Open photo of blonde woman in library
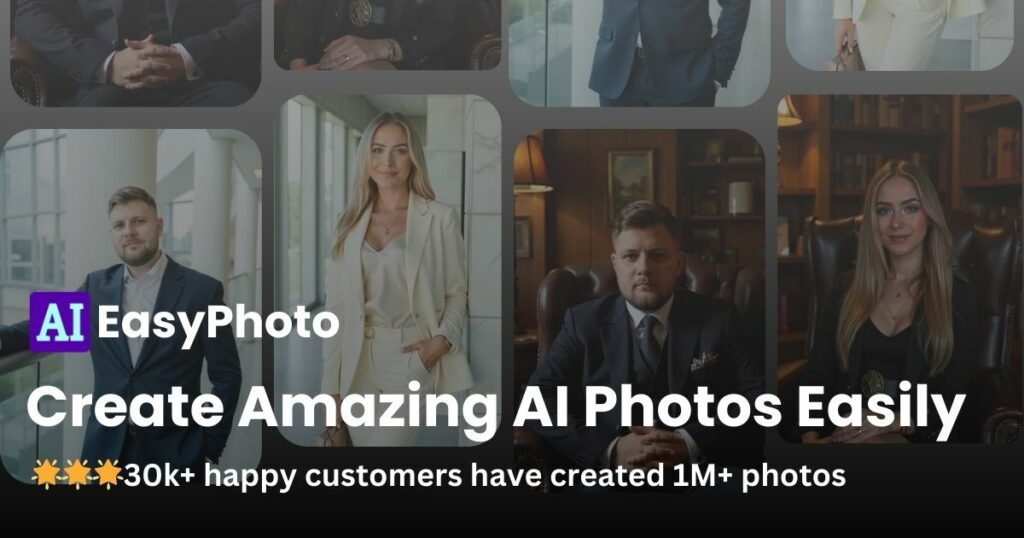Screen dimensions: 1024x538 pos(900,269)
